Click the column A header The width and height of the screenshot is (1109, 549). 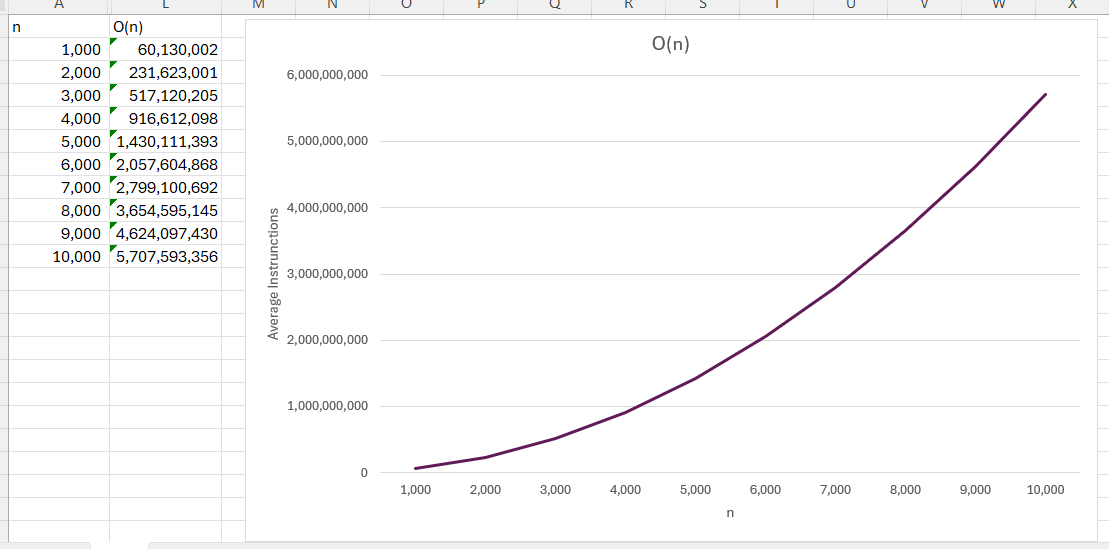click(x=58, y=6)
